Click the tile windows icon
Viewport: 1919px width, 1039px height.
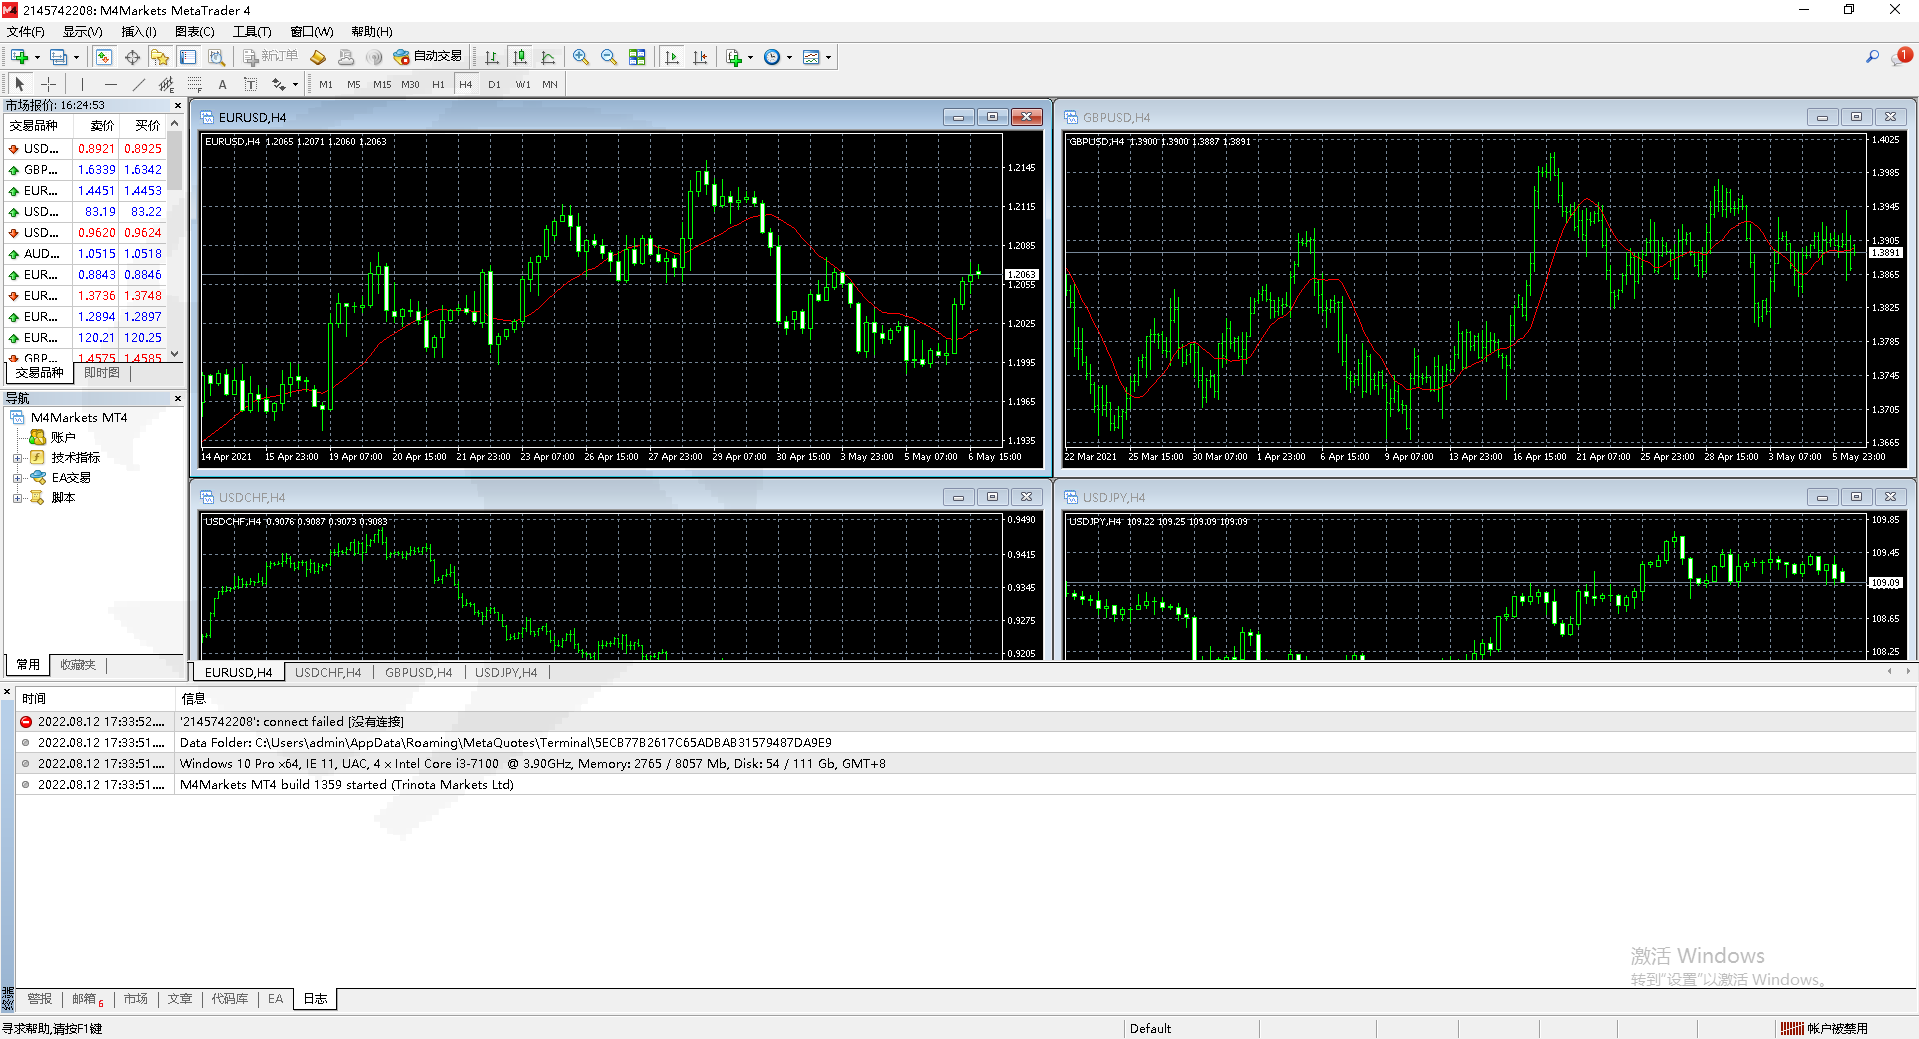pyautogui.click(x=637, y=57)
